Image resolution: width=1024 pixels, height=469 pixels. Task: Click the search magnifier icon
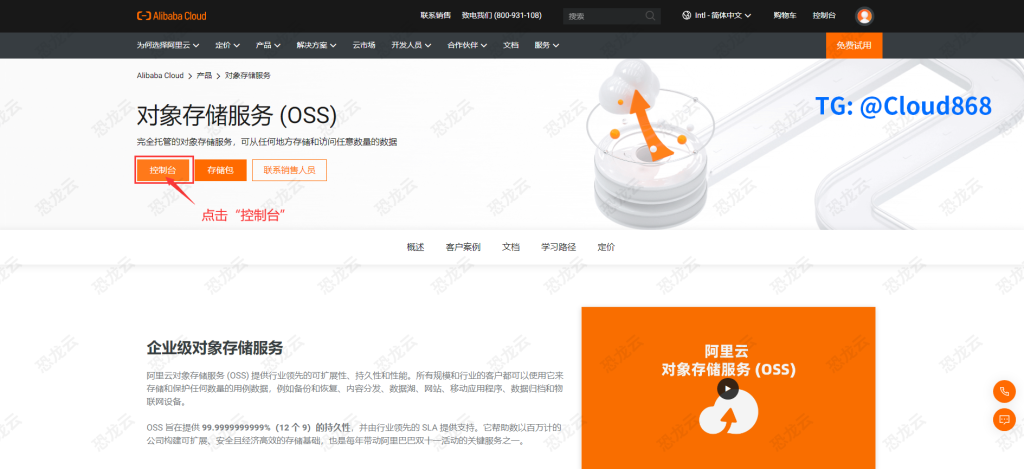650,16
